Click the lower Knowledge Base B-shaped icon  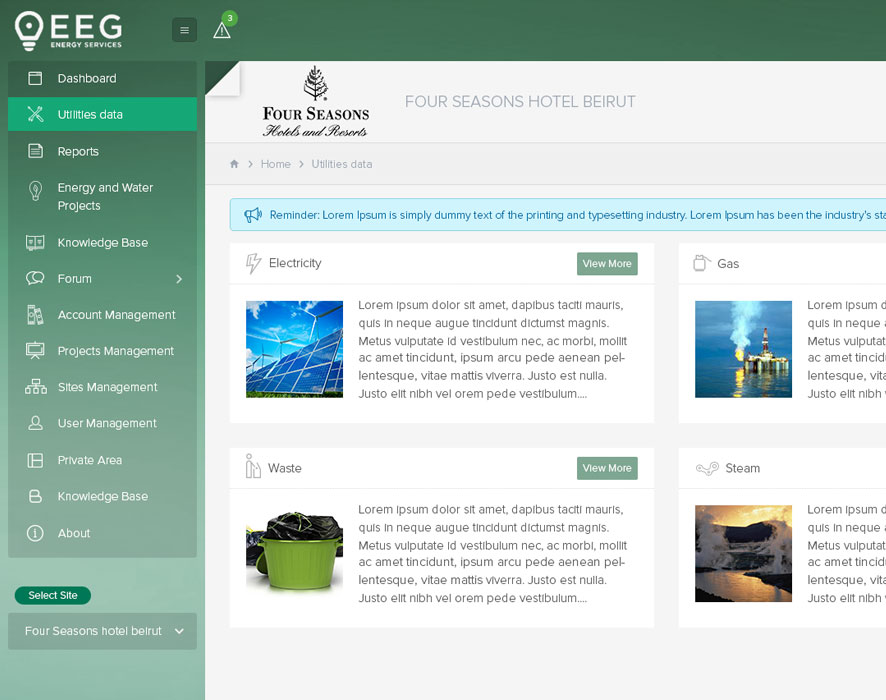coord(35,496)
